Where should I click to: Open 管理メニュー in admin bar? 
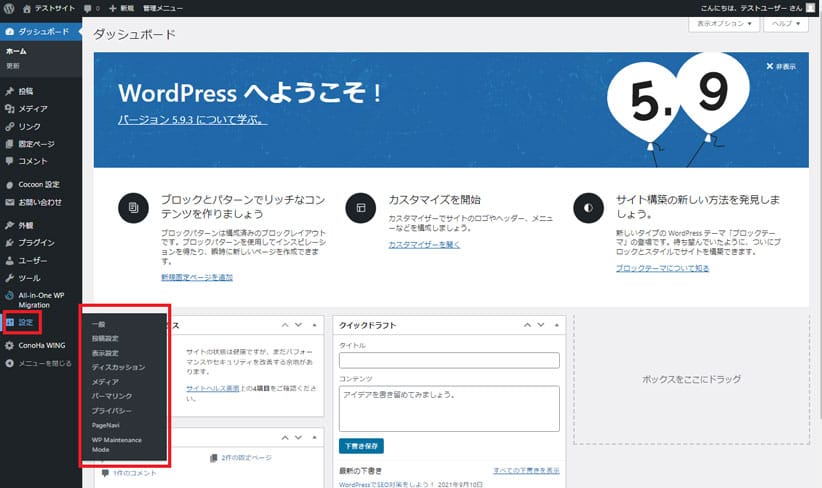[163, 8]
